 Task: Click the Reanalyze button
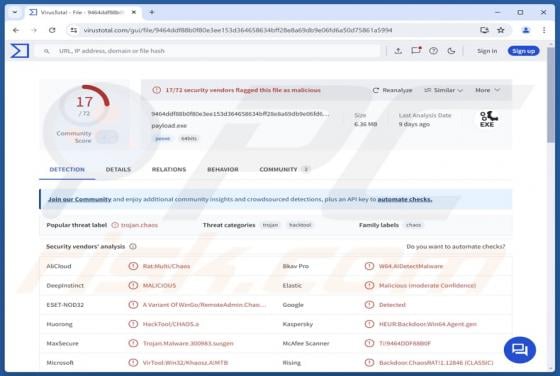tap(392, 90)
